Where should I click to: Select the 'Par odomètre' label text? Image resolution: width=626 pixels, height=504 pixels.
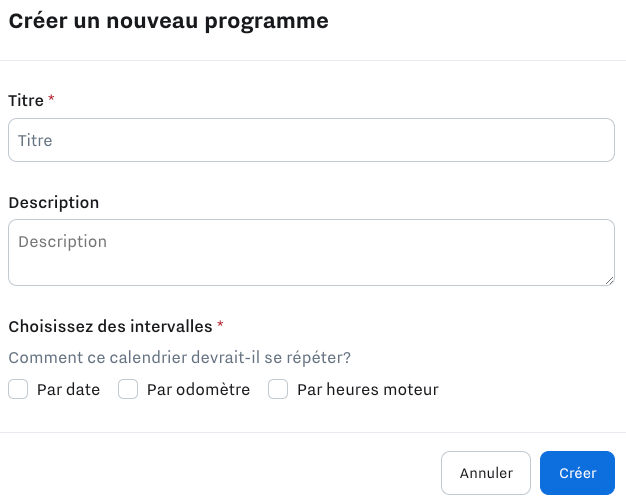click(198, 390)
